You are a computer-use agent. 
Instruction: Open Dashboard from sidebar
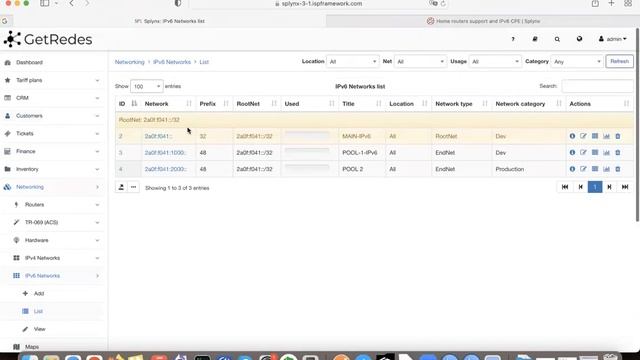[x=52, y=62]
